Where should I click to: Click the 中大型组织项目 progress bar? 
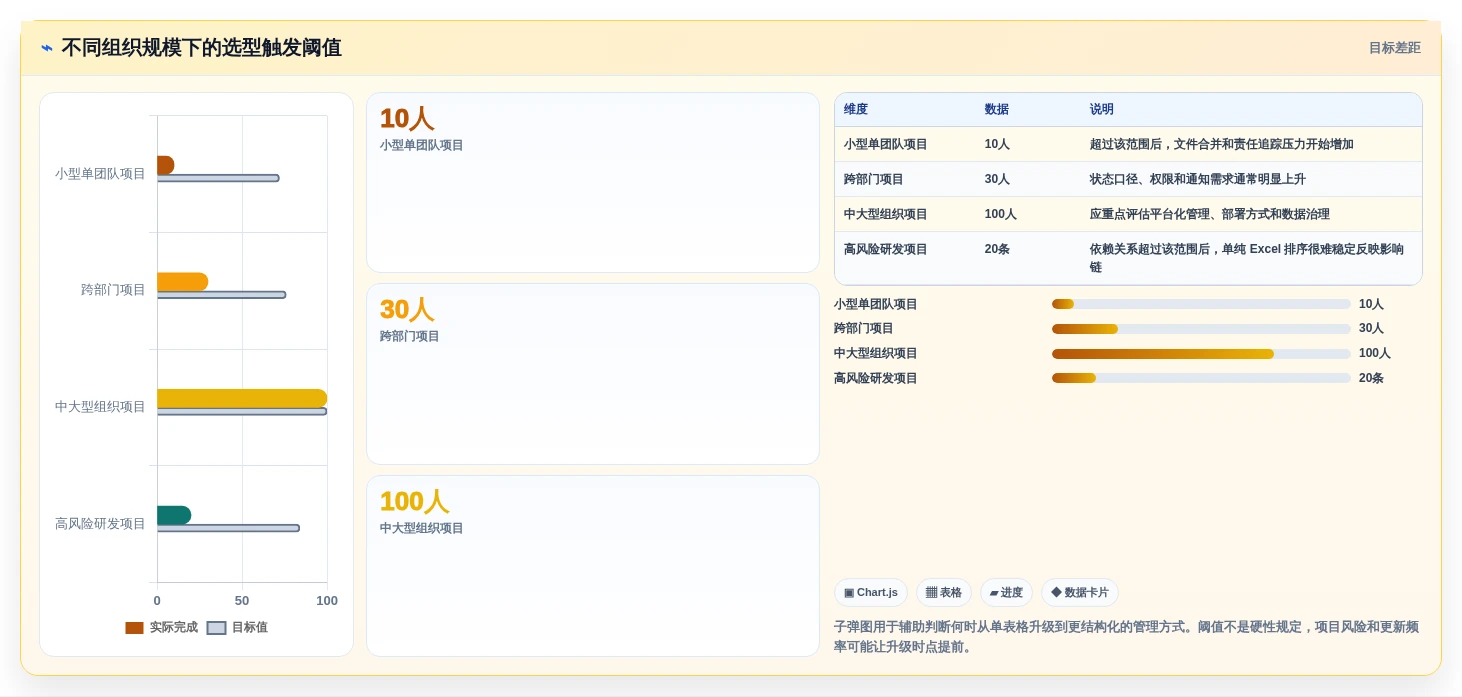click(1201, 354)
